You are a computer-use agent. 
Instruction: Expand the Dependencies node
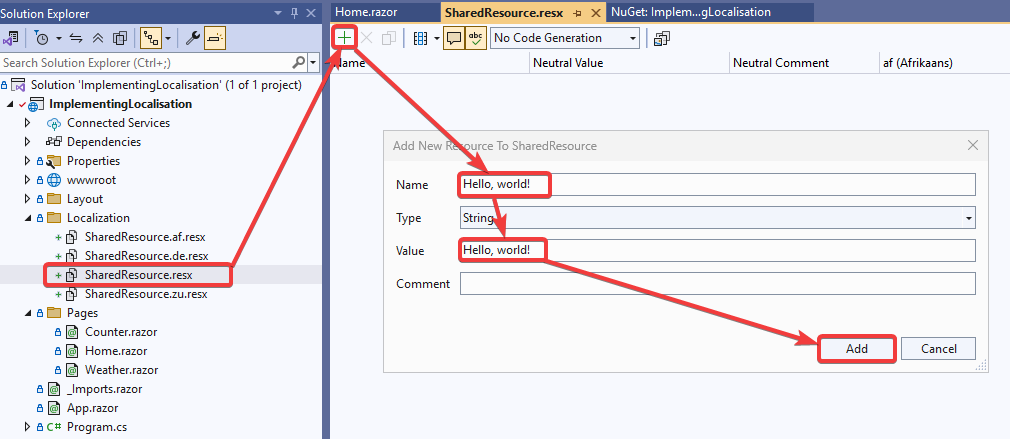point(28,142)
